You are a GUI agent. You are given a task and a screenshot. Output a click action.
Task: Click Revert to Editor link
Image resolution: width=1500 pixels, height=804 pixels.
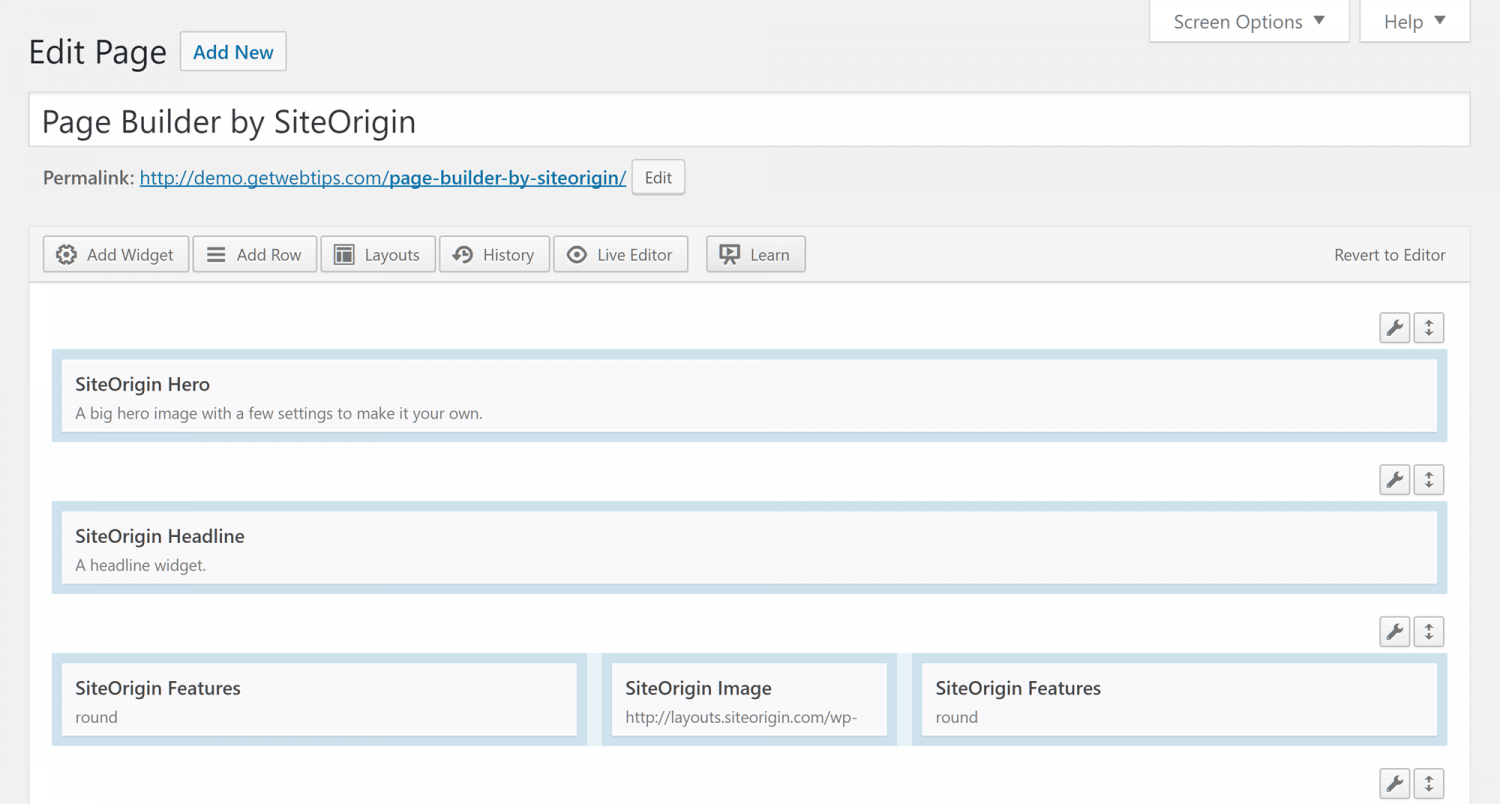1390,255
